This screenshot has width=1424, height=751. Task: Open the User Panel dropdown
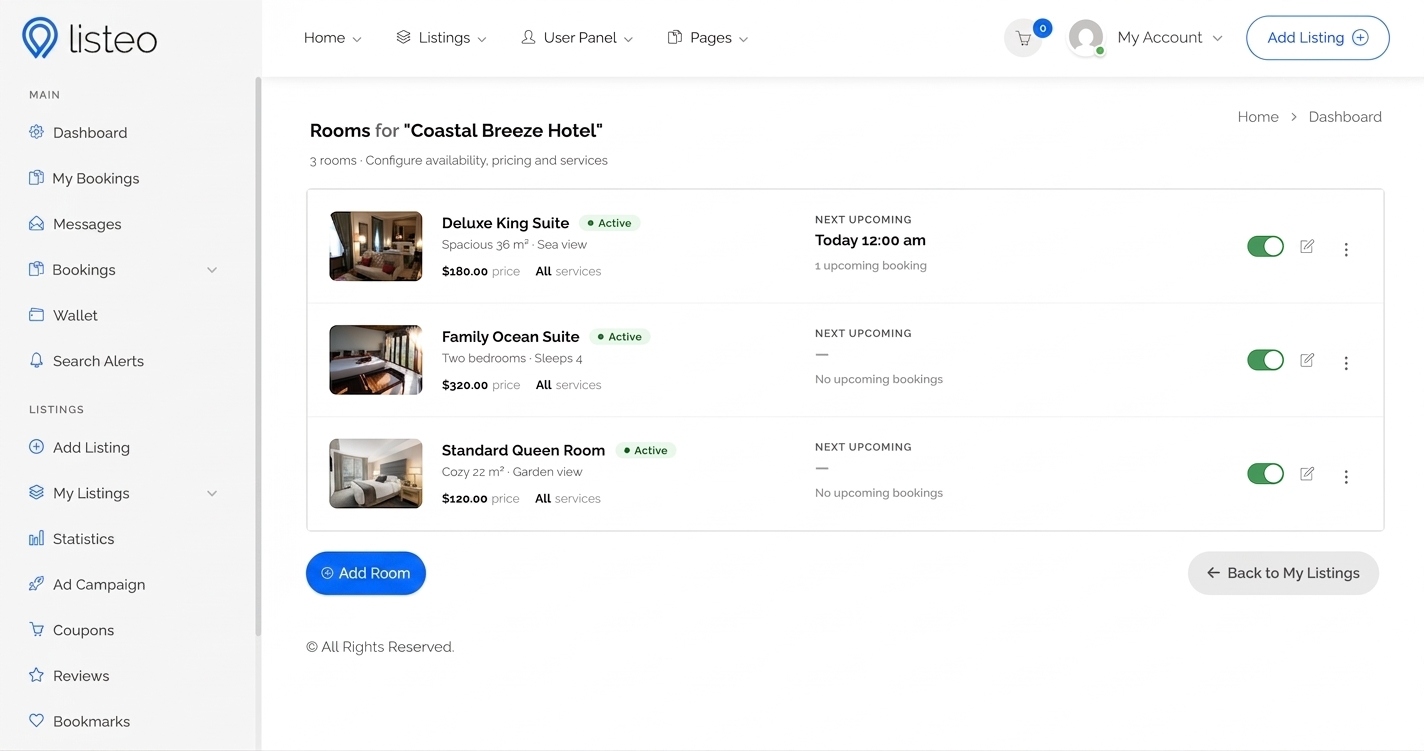click(577, 38)
